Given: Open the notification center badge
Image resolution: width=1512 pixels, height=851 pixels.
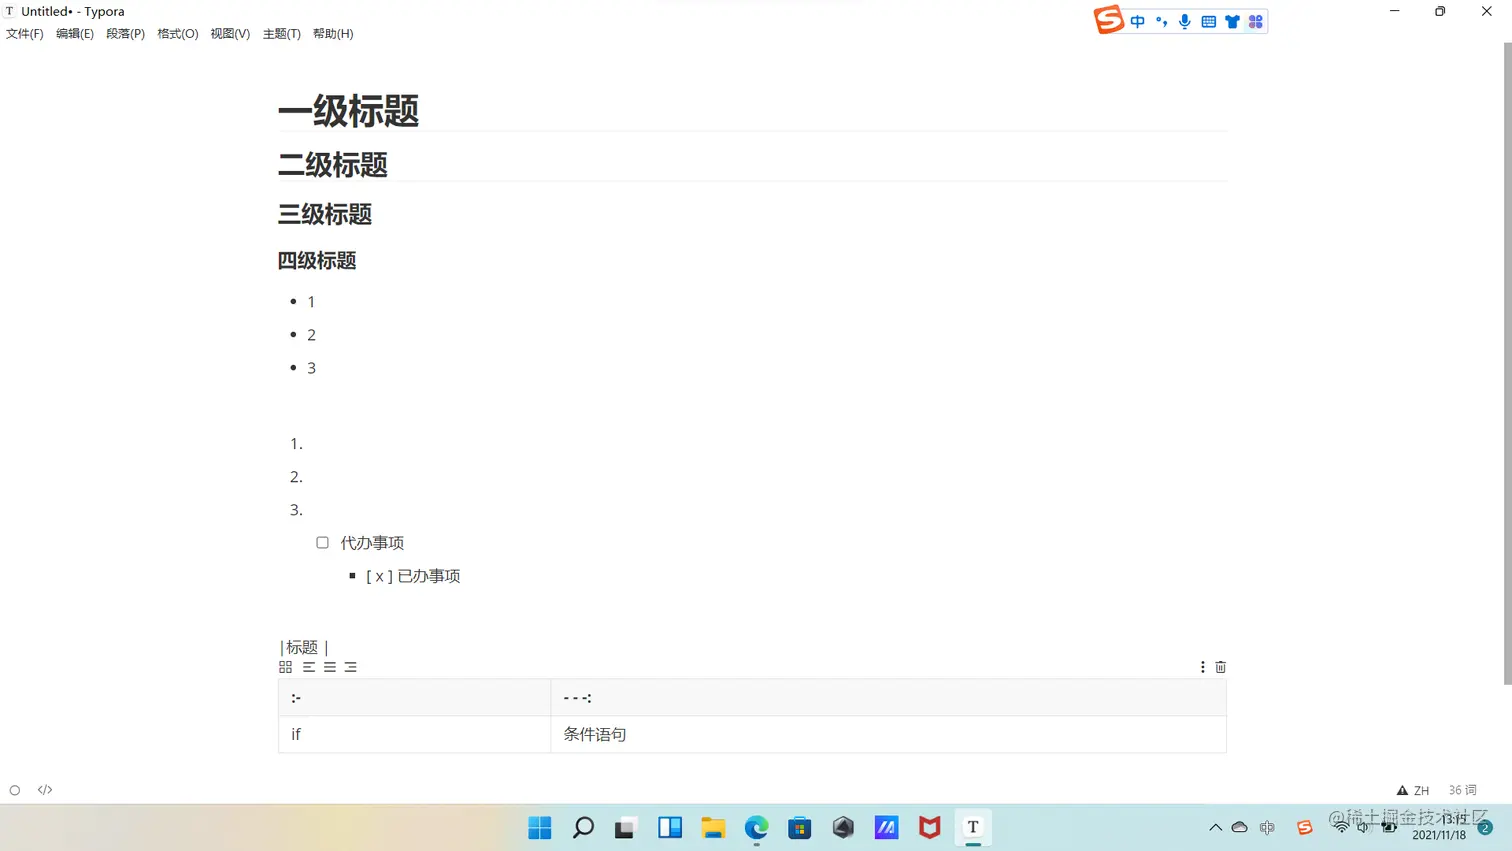Looking at the screenshot, I should [x=1485, y=827].
